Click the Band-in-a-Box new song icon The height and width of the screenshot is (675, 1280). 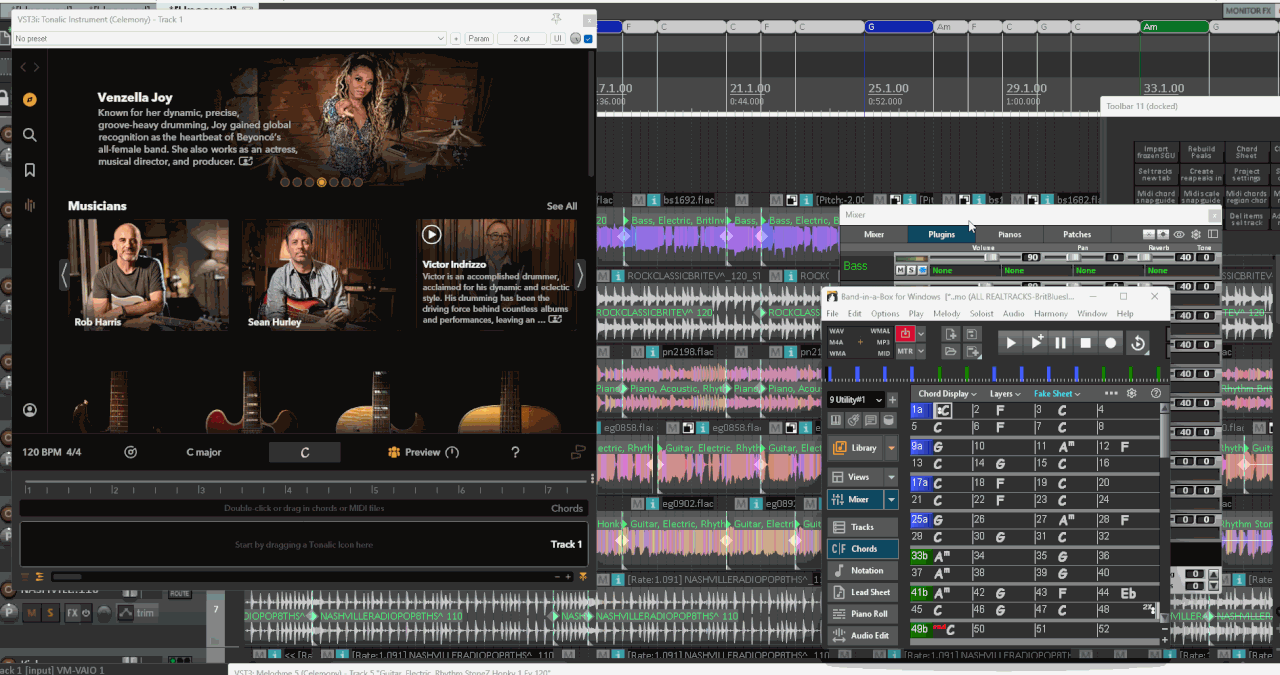pos(950,334)
